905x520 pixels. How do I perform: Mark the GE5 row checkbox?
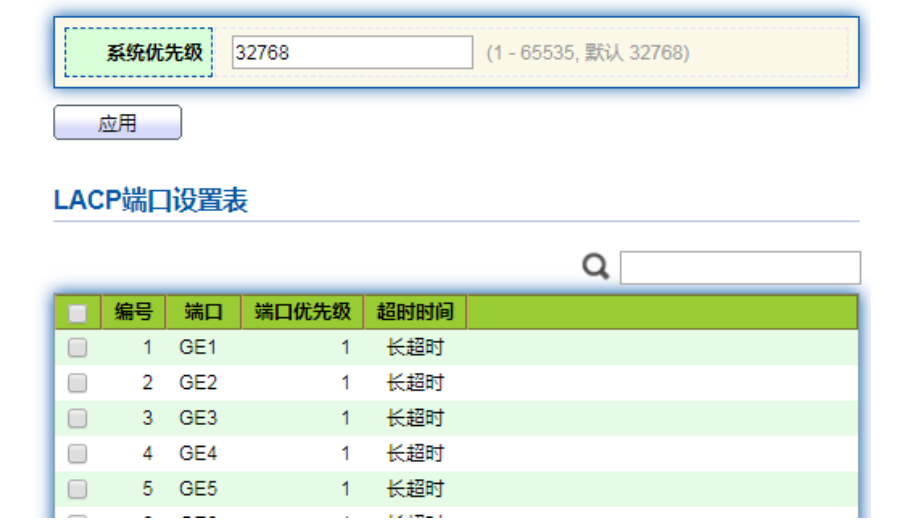point(77,489)
